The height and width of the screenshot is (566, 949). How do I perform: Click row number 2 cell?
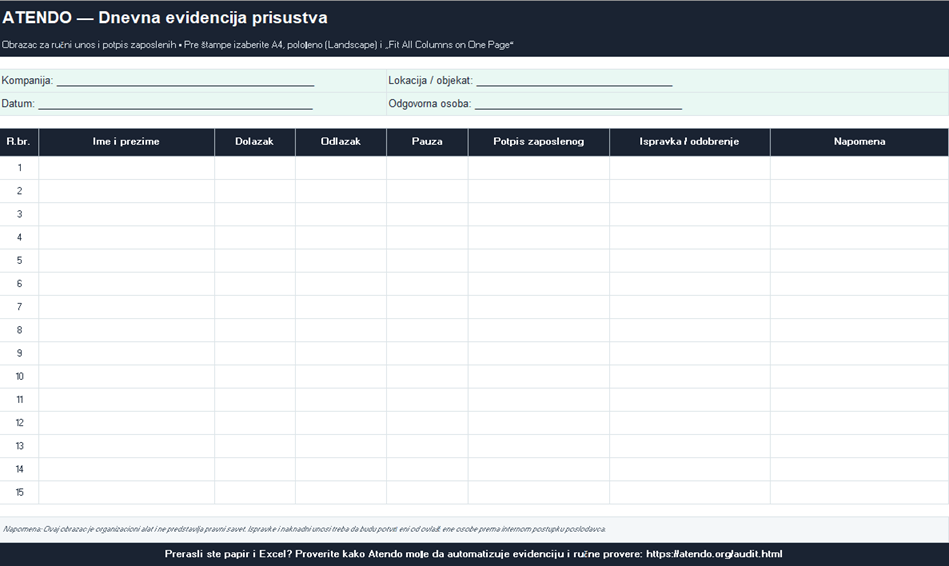tap(19, 191)
